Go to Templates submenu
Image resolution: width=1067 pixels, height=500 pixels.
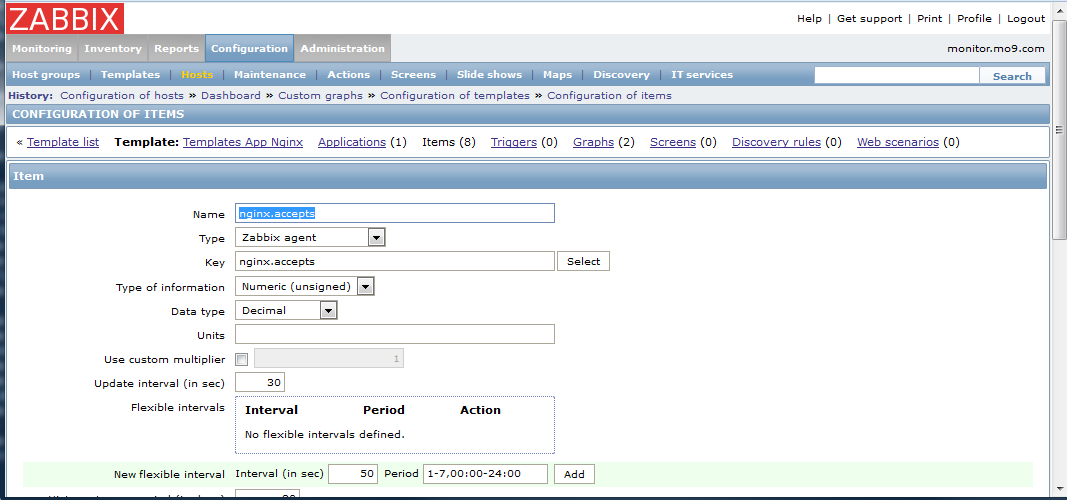click(x=131, y=75)
